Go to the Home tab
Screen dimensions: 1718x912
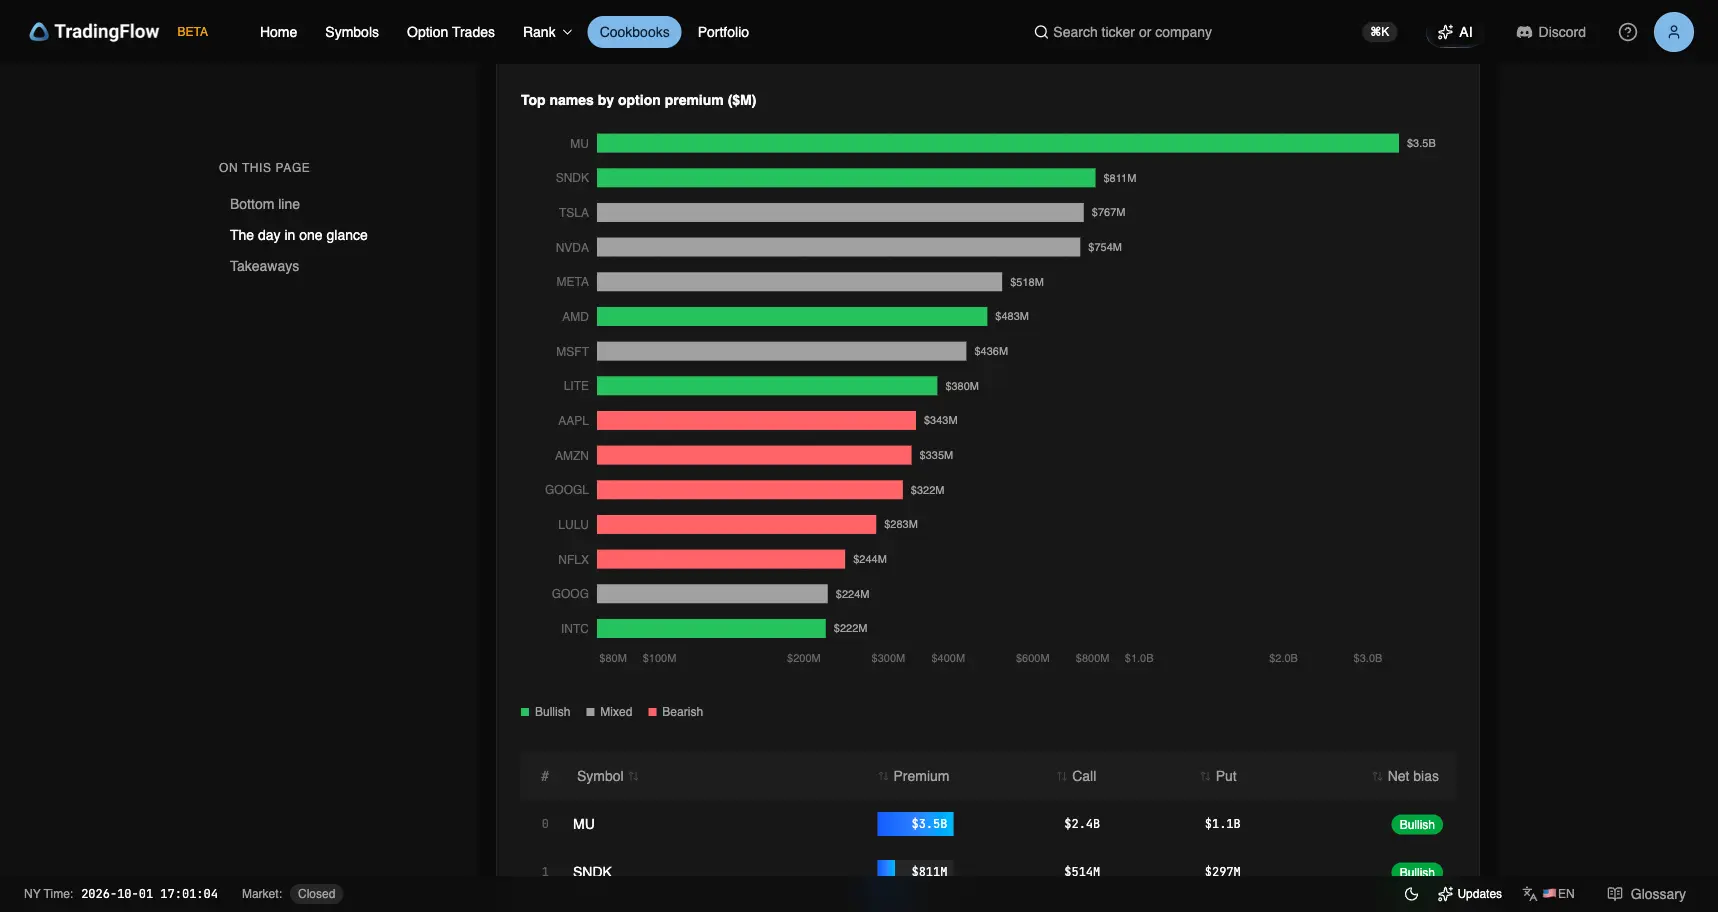pos(278,32)
